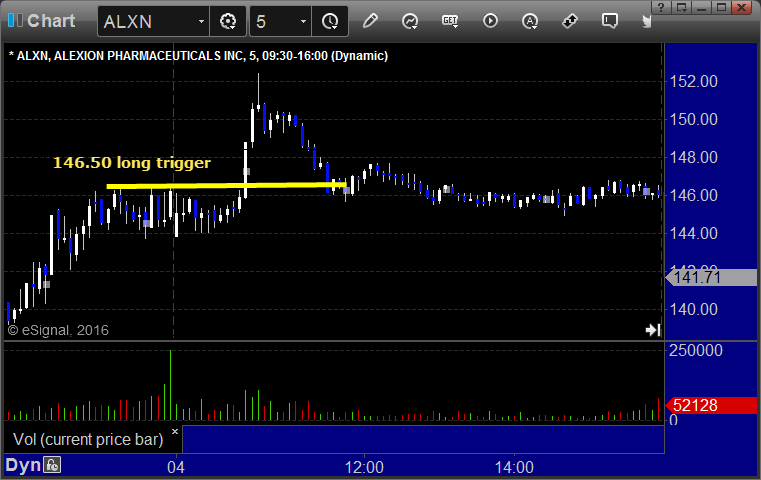Click the trade arrows diamond icon
This screenshot has width=761, height=480.
pos(570,21)
